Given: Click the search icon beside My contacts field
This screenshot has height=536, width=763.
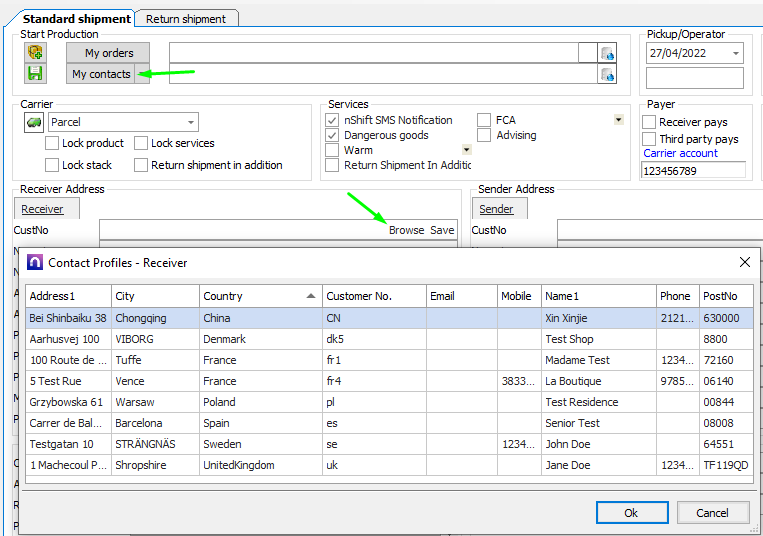Looking at the screenshot, I should (607, 74).
